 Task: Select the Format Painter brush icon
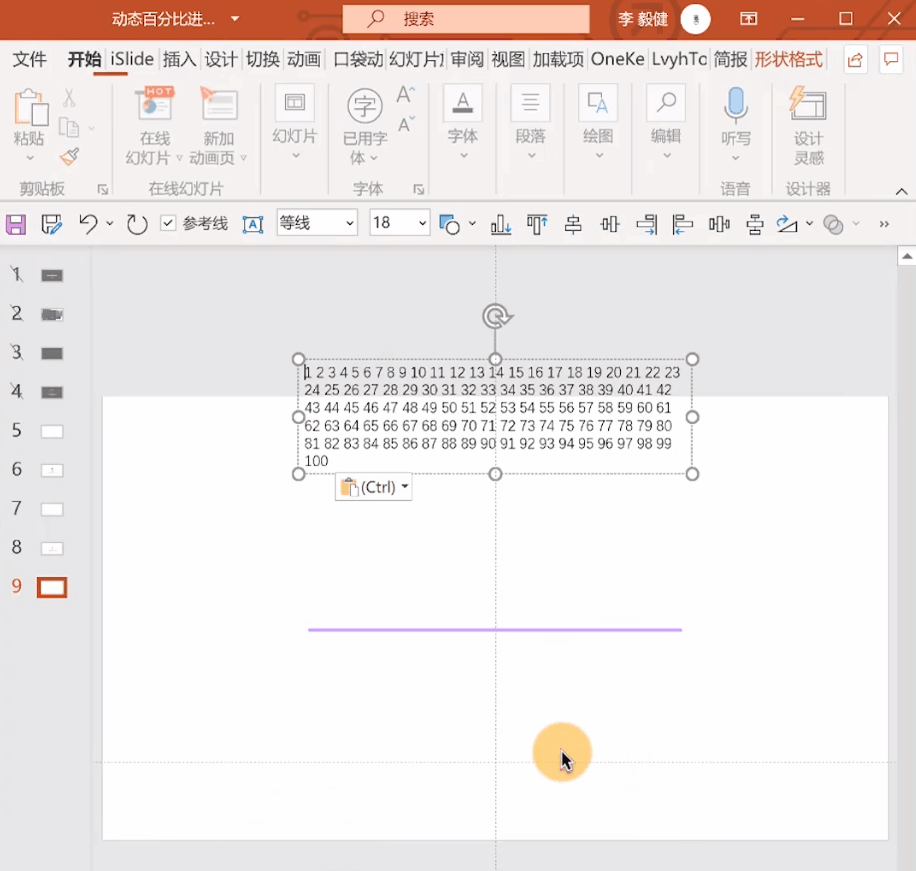click(x=70, y=157)
